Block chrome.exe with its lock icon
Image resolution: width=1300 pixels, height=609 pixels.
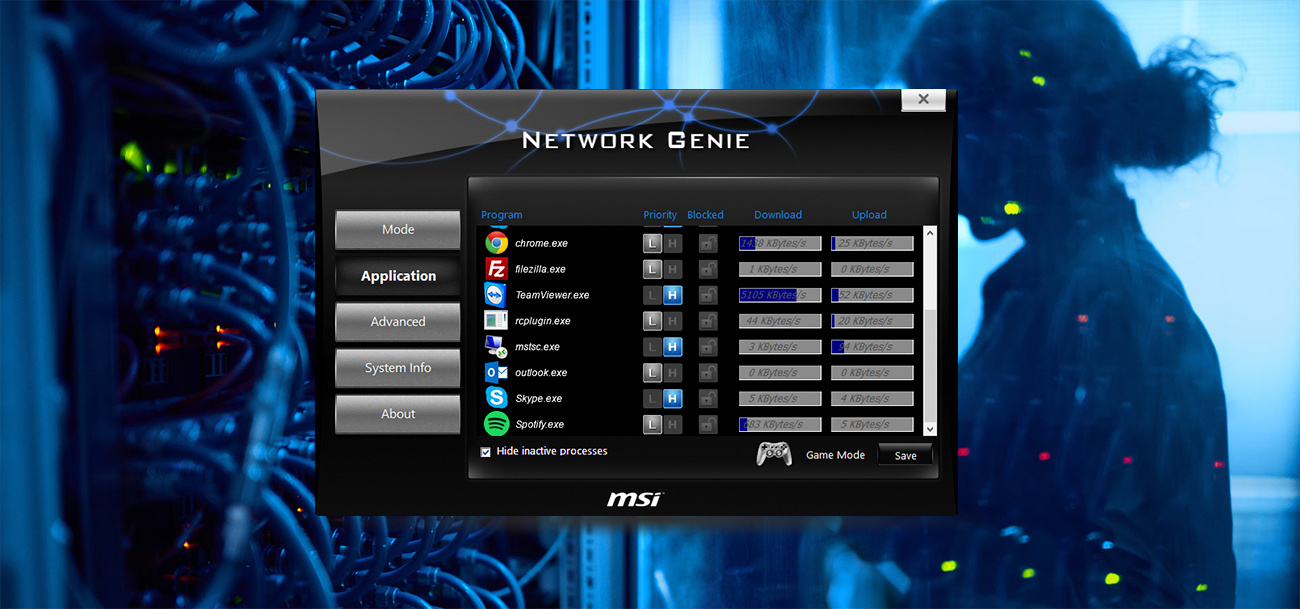[x=708, y=243]
